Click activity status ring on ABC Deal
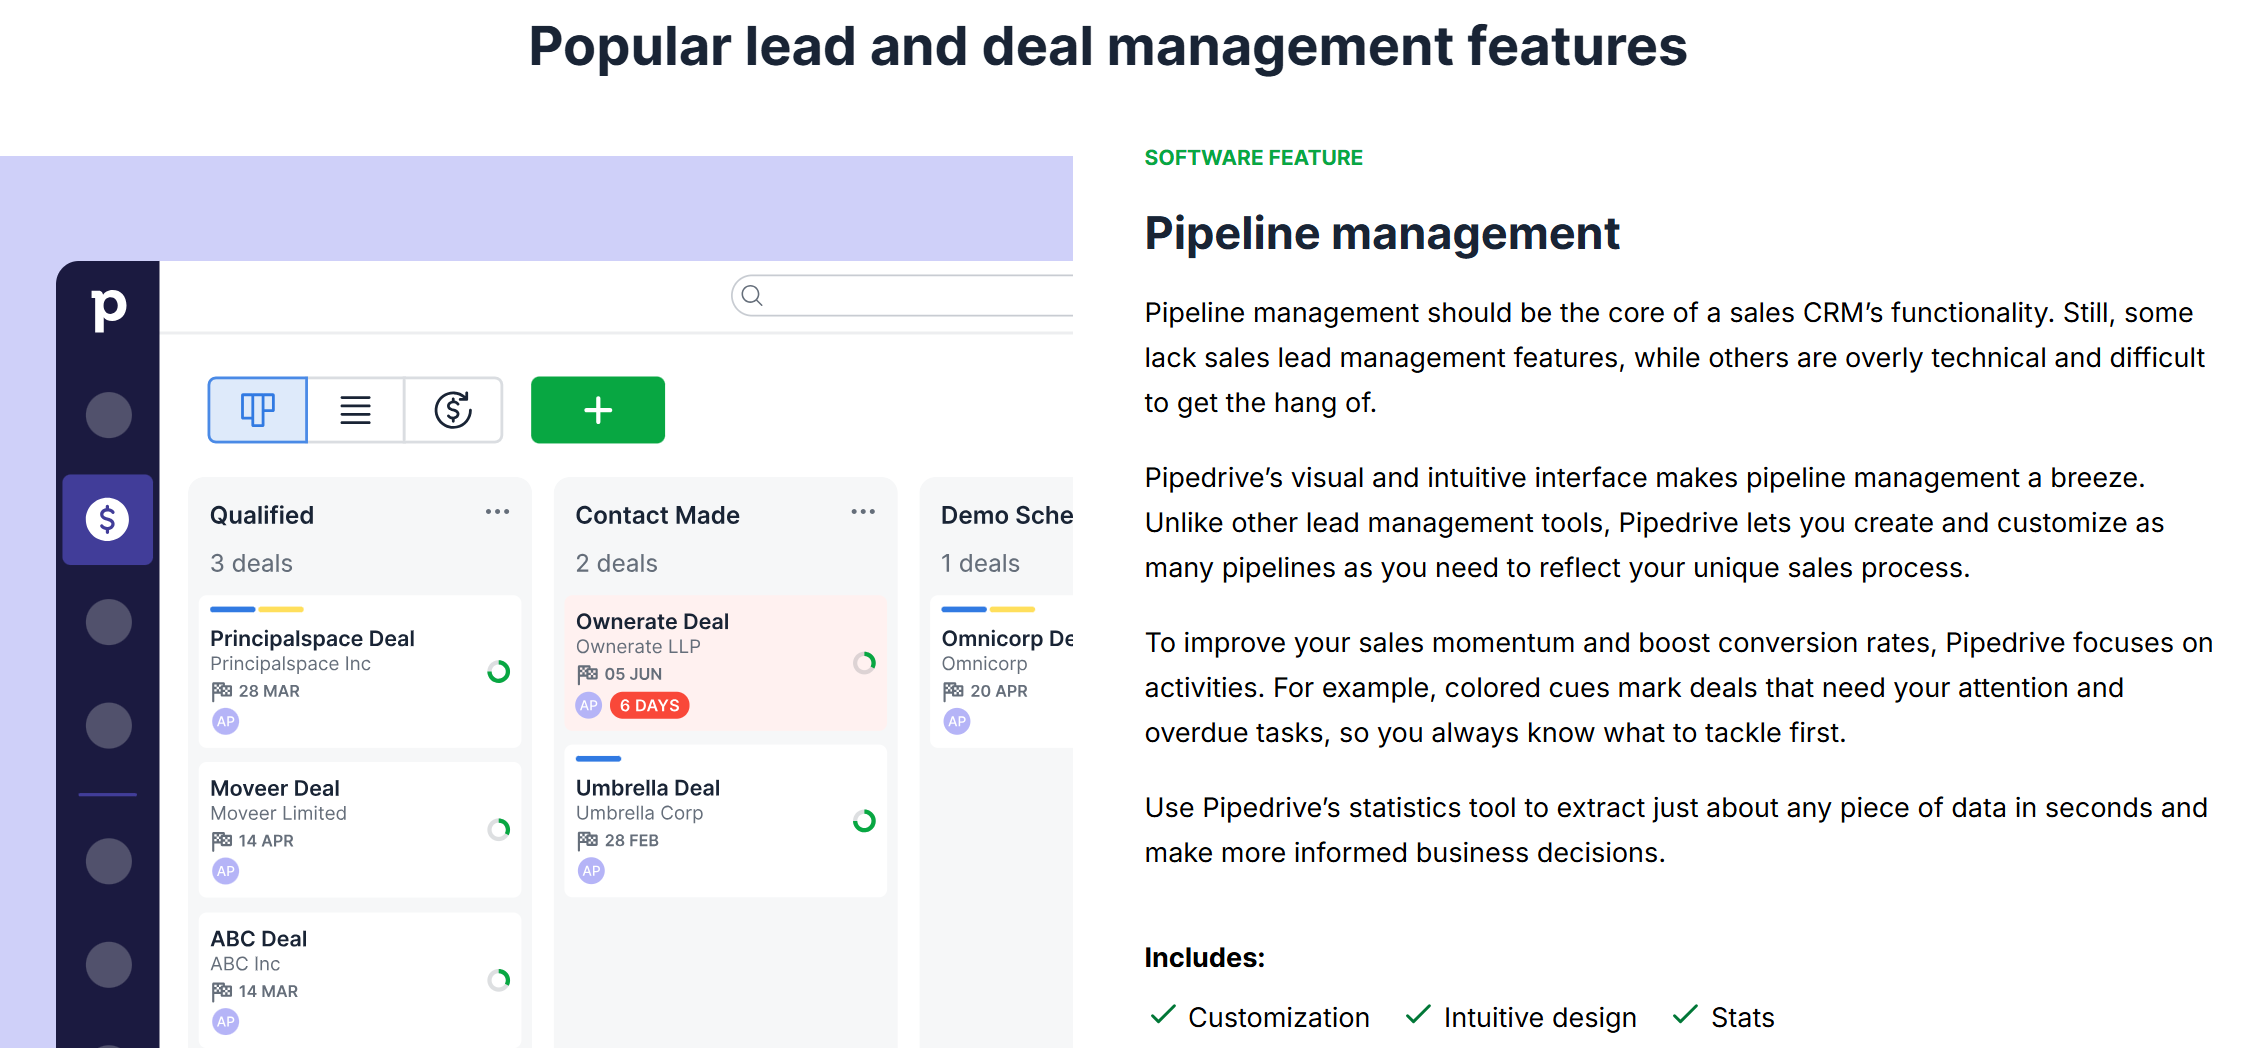The width and height of the screenshot is (2263, 1048). coord(499,979)
